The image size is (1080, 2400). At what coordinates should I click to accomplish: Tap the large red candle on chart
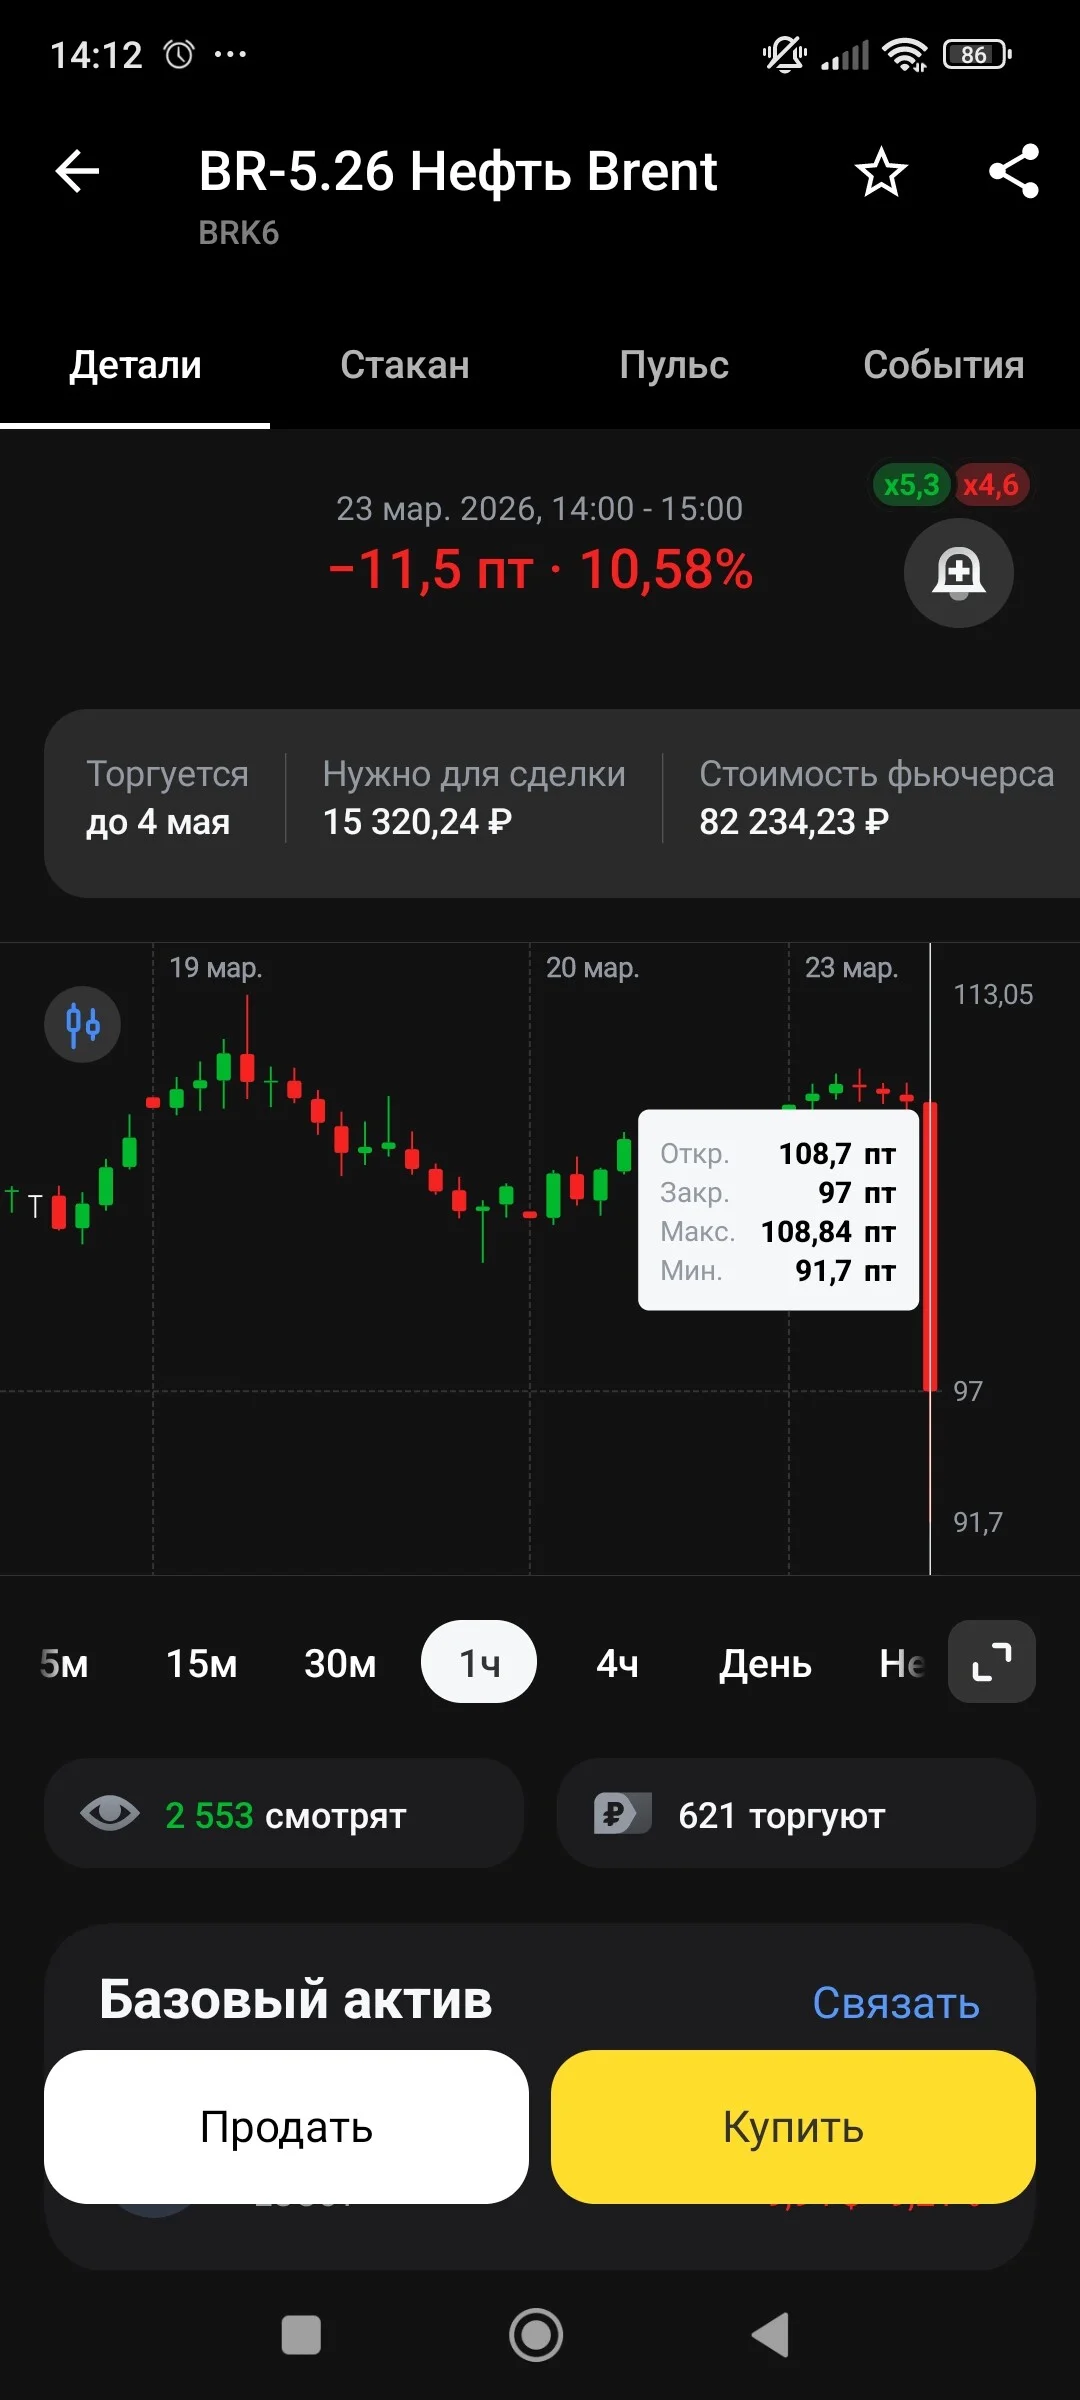point(930,1246)
